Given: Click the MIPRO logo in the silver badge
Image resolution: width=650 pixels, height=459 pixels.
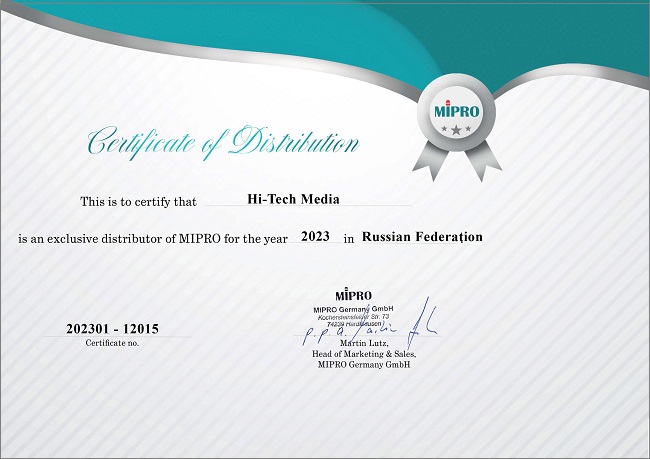Looking at the screenshot, I should 456,110.
